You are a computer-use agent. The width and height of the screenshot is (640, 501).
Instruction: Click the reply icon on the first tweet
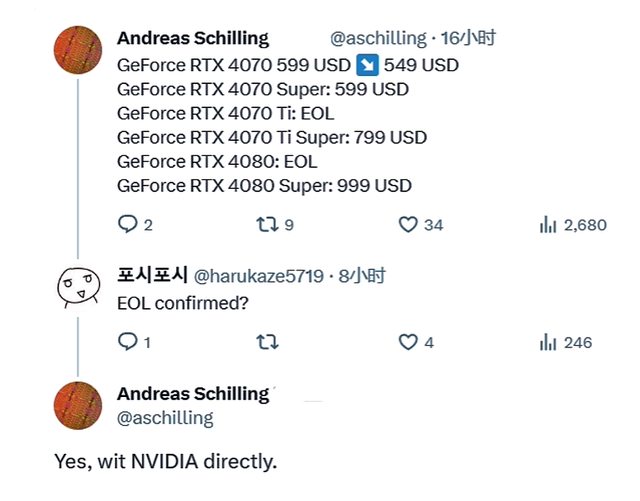127,225
